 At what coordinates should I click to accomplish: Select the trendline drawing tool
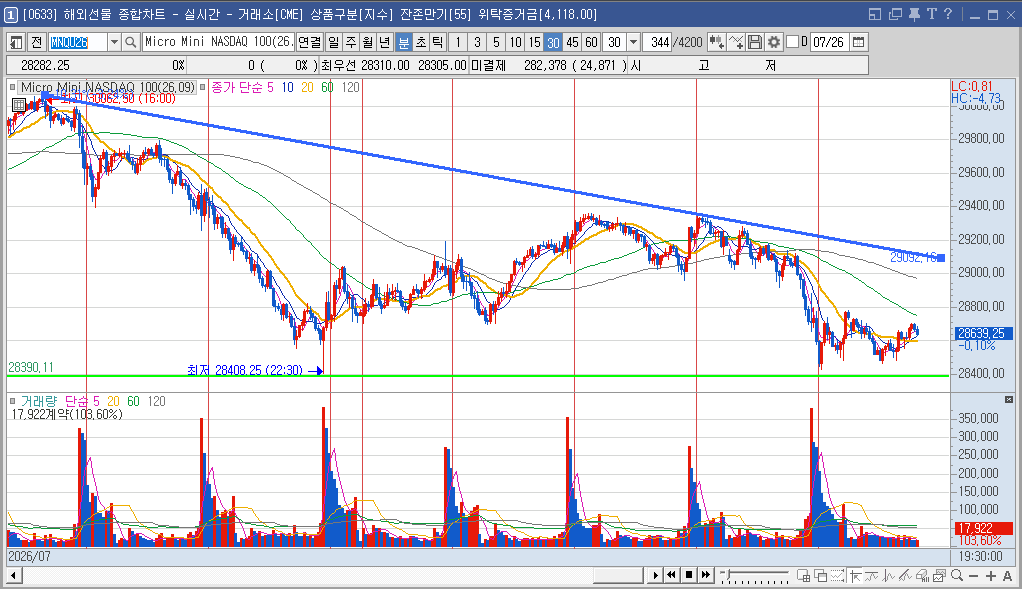[905, 575]
